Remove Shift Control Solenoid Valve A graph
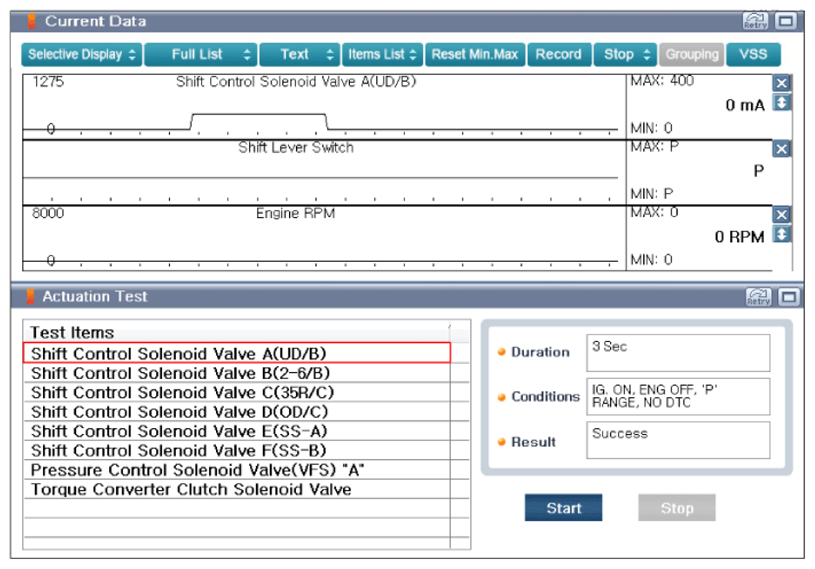The width and height of the screenshot is (815, 569). (781, 83)
